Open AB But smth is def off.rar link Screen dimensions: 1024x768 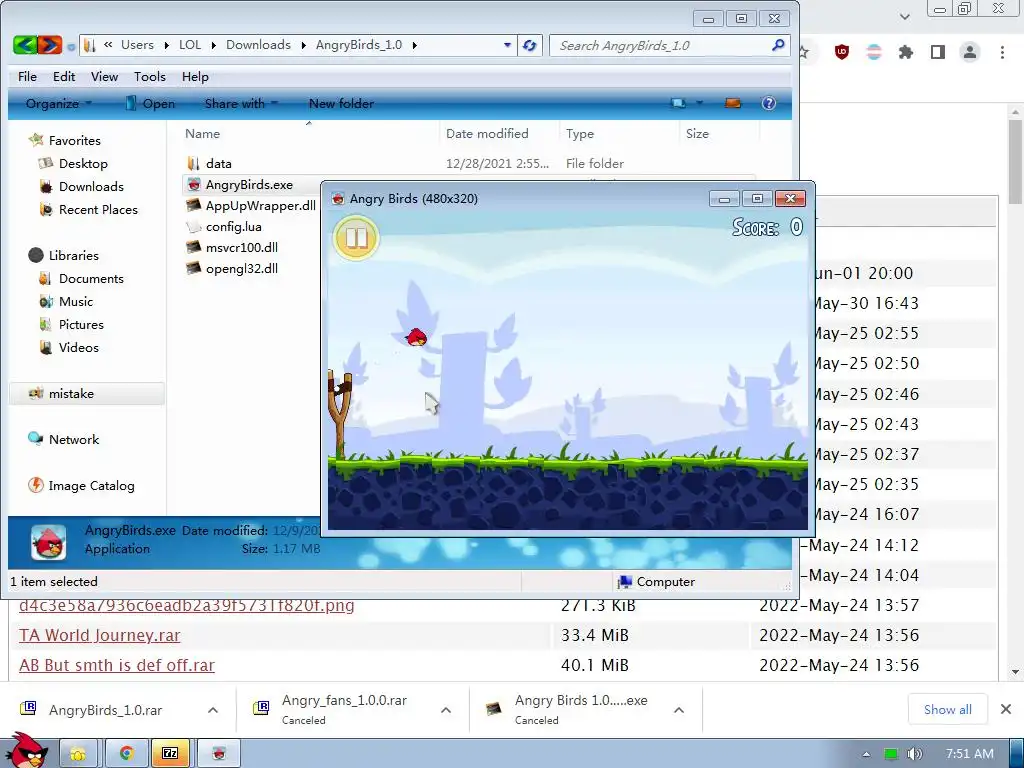pyautogui.click(x=117, y=665)
